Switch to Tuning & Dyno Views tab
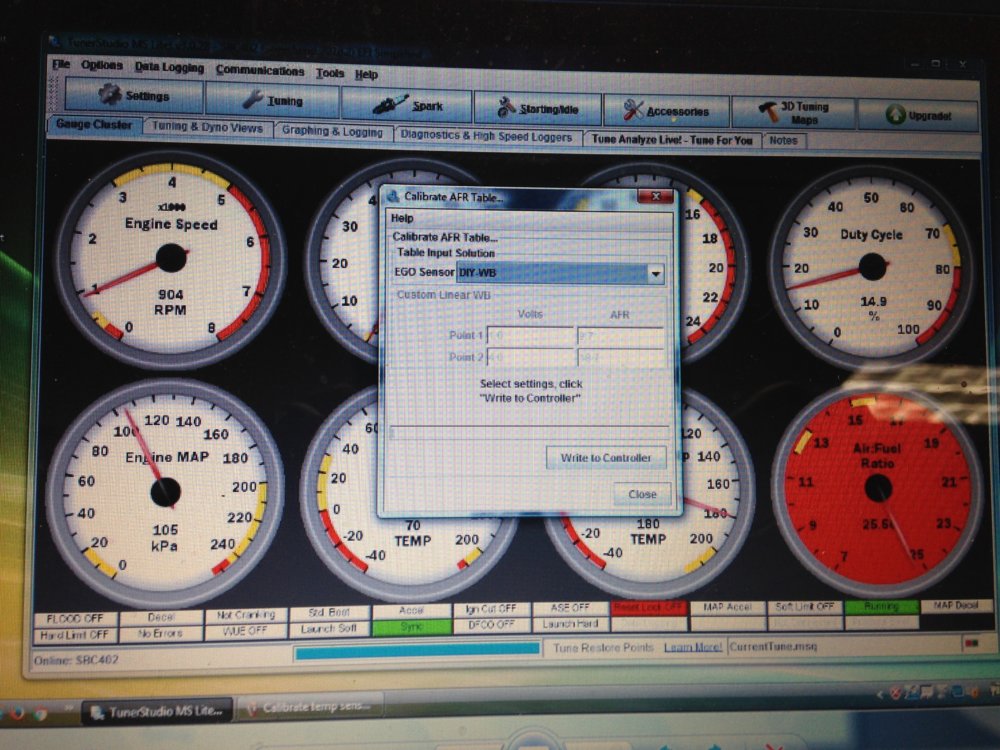 point(207,127)
